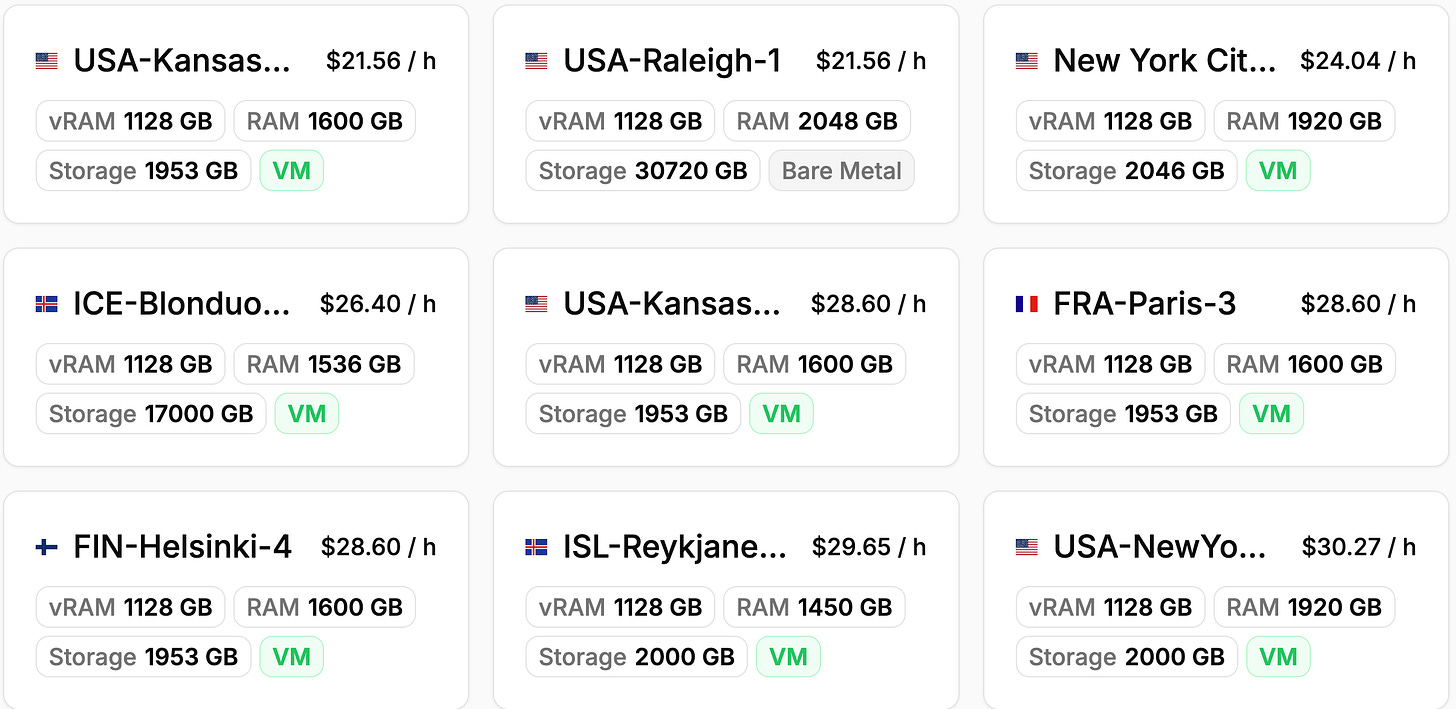1456x709 pixels.
Task: Click the French flag beside FRA-Paris-3
Action: tap(1026, 304)
